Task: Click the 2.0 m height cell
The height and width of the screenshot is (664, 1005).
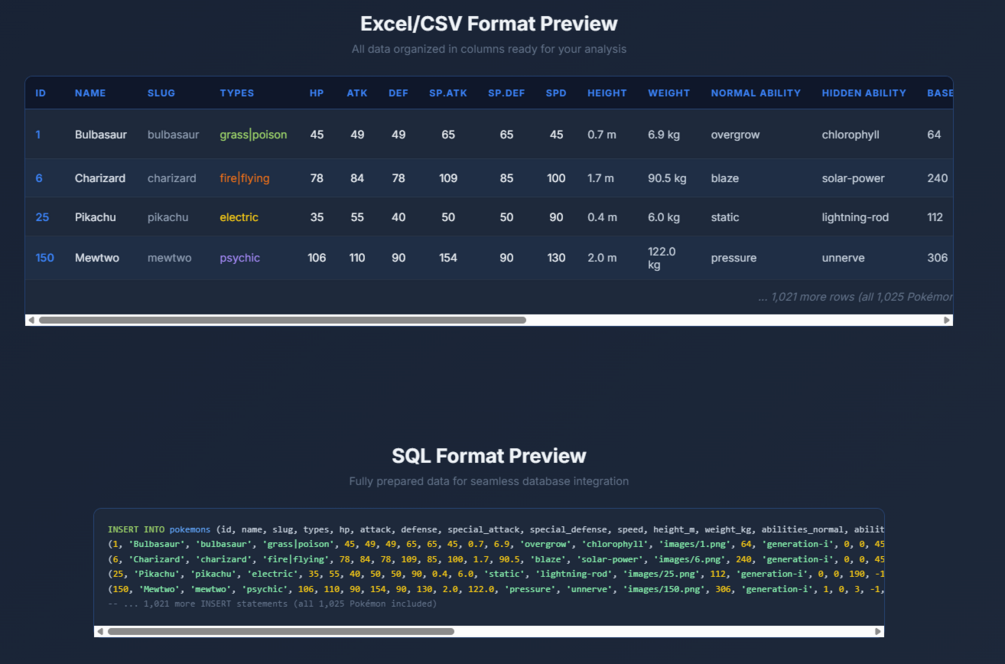Action: coord(602,258)
